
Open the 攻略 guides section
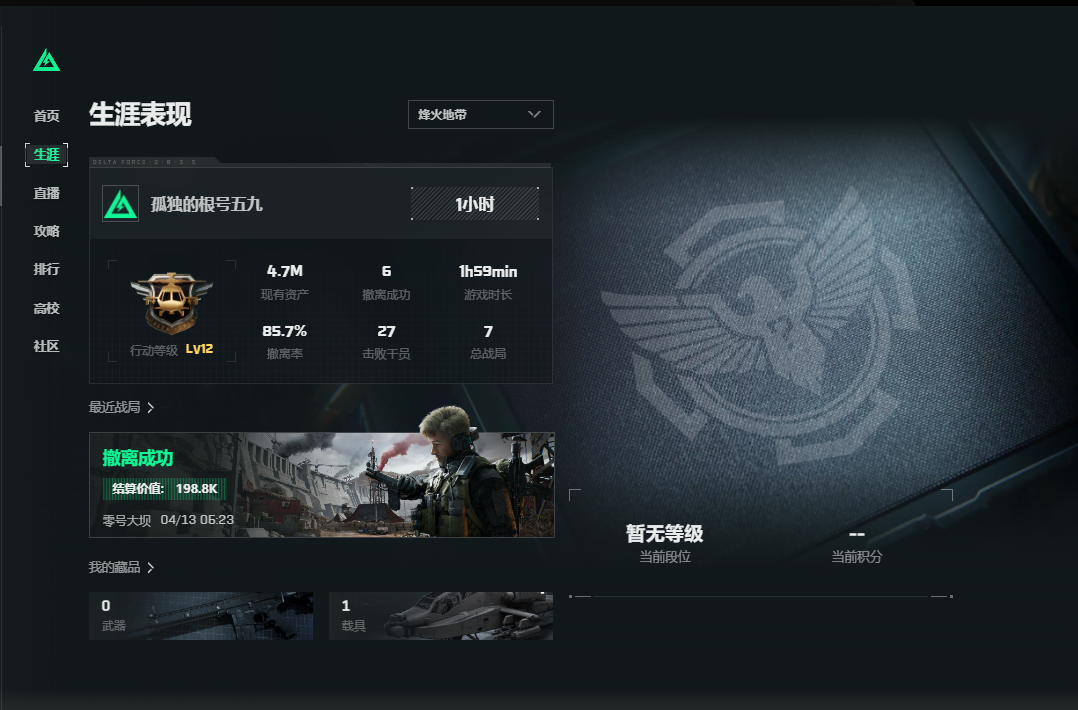[x=47, y=231]
